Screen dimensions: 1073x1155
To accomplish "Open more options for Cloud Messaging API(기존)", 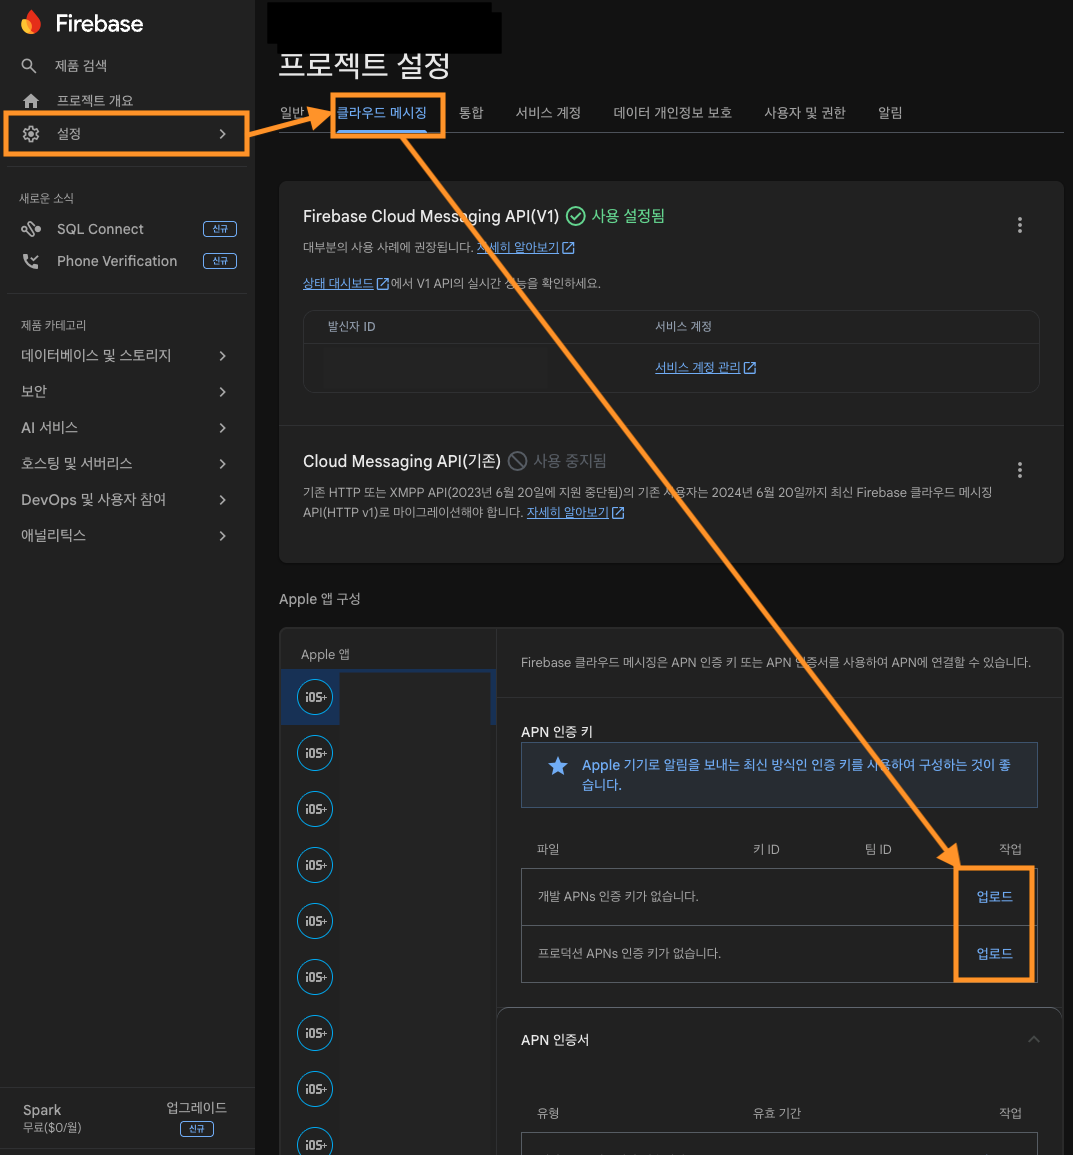I will click(x=1019, y=470).
